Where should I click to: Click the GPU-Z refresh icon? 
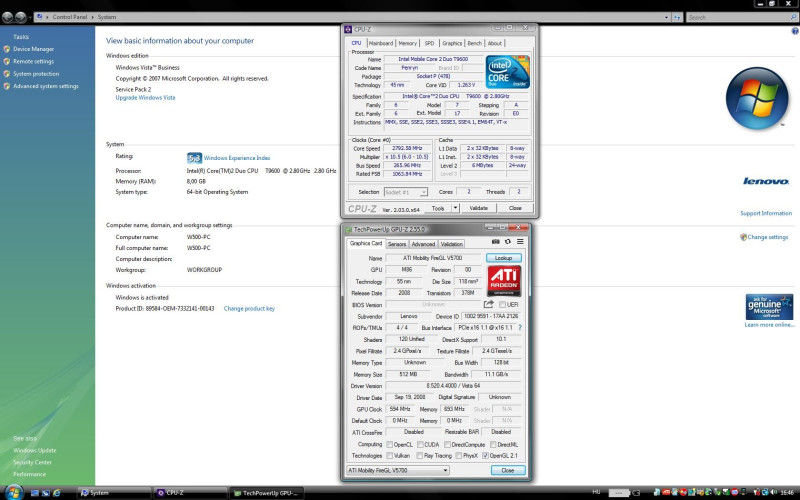coord(508,241)
